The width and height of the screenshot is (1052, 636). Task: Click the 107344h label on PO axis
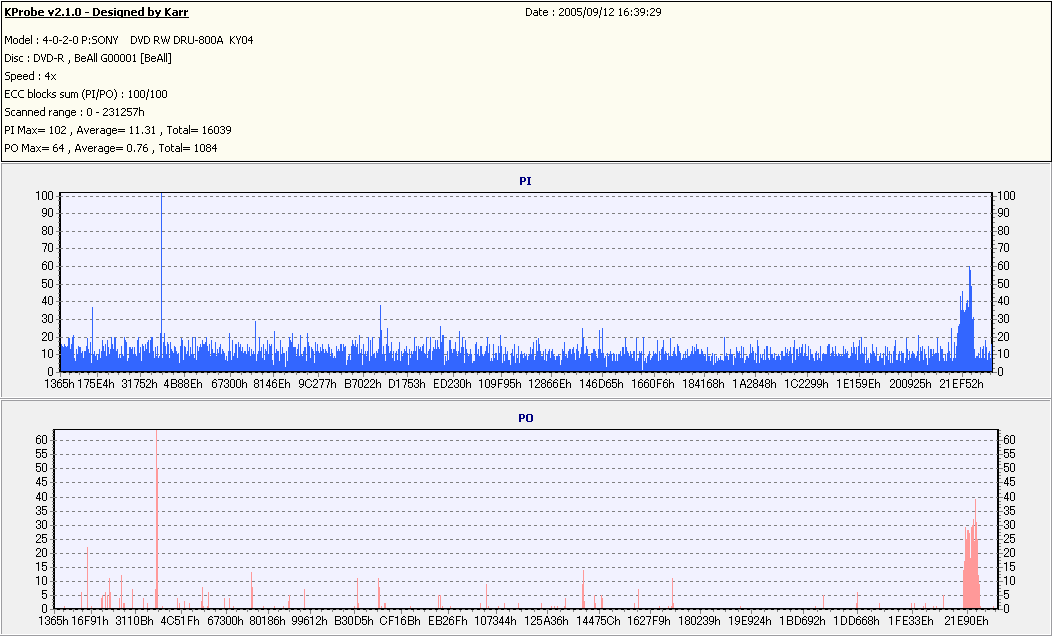coord(495,621)
